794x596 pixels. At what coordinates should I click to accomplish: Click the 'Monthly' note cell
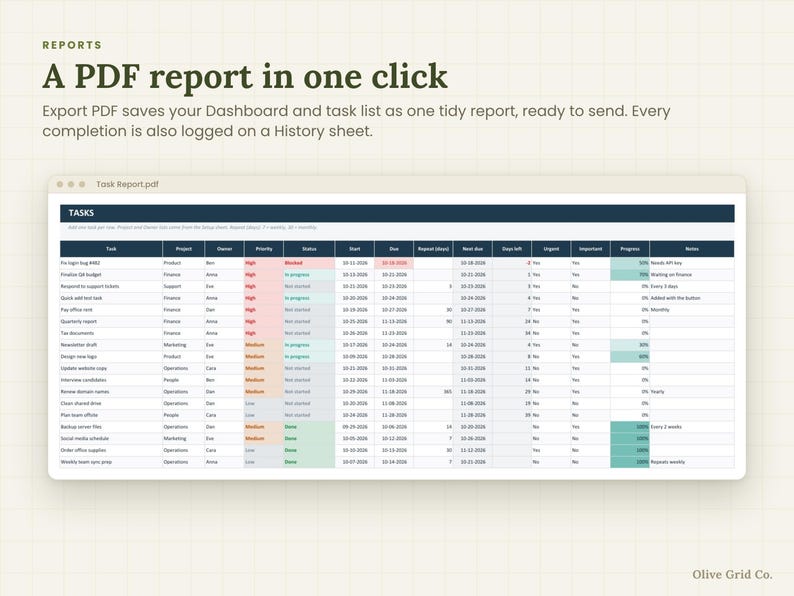click(692, 310)
